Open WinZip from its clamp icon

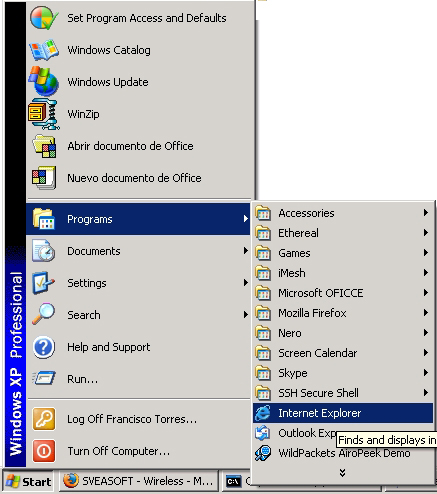coord(44,114)
